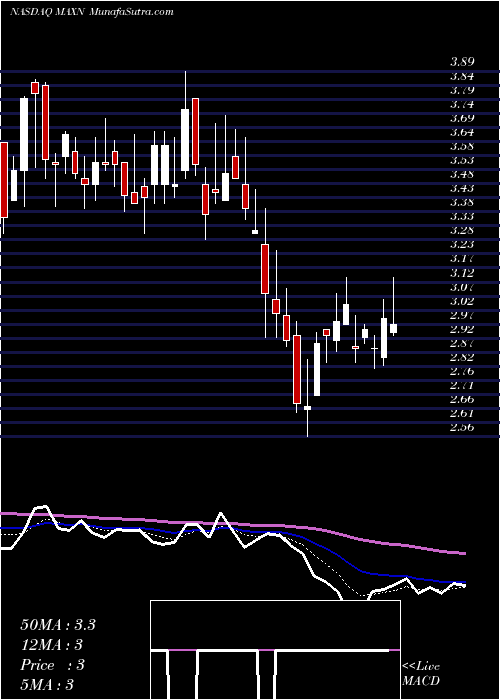
Task: Click the 3.43 price axis label
Action: pos(462,188)
